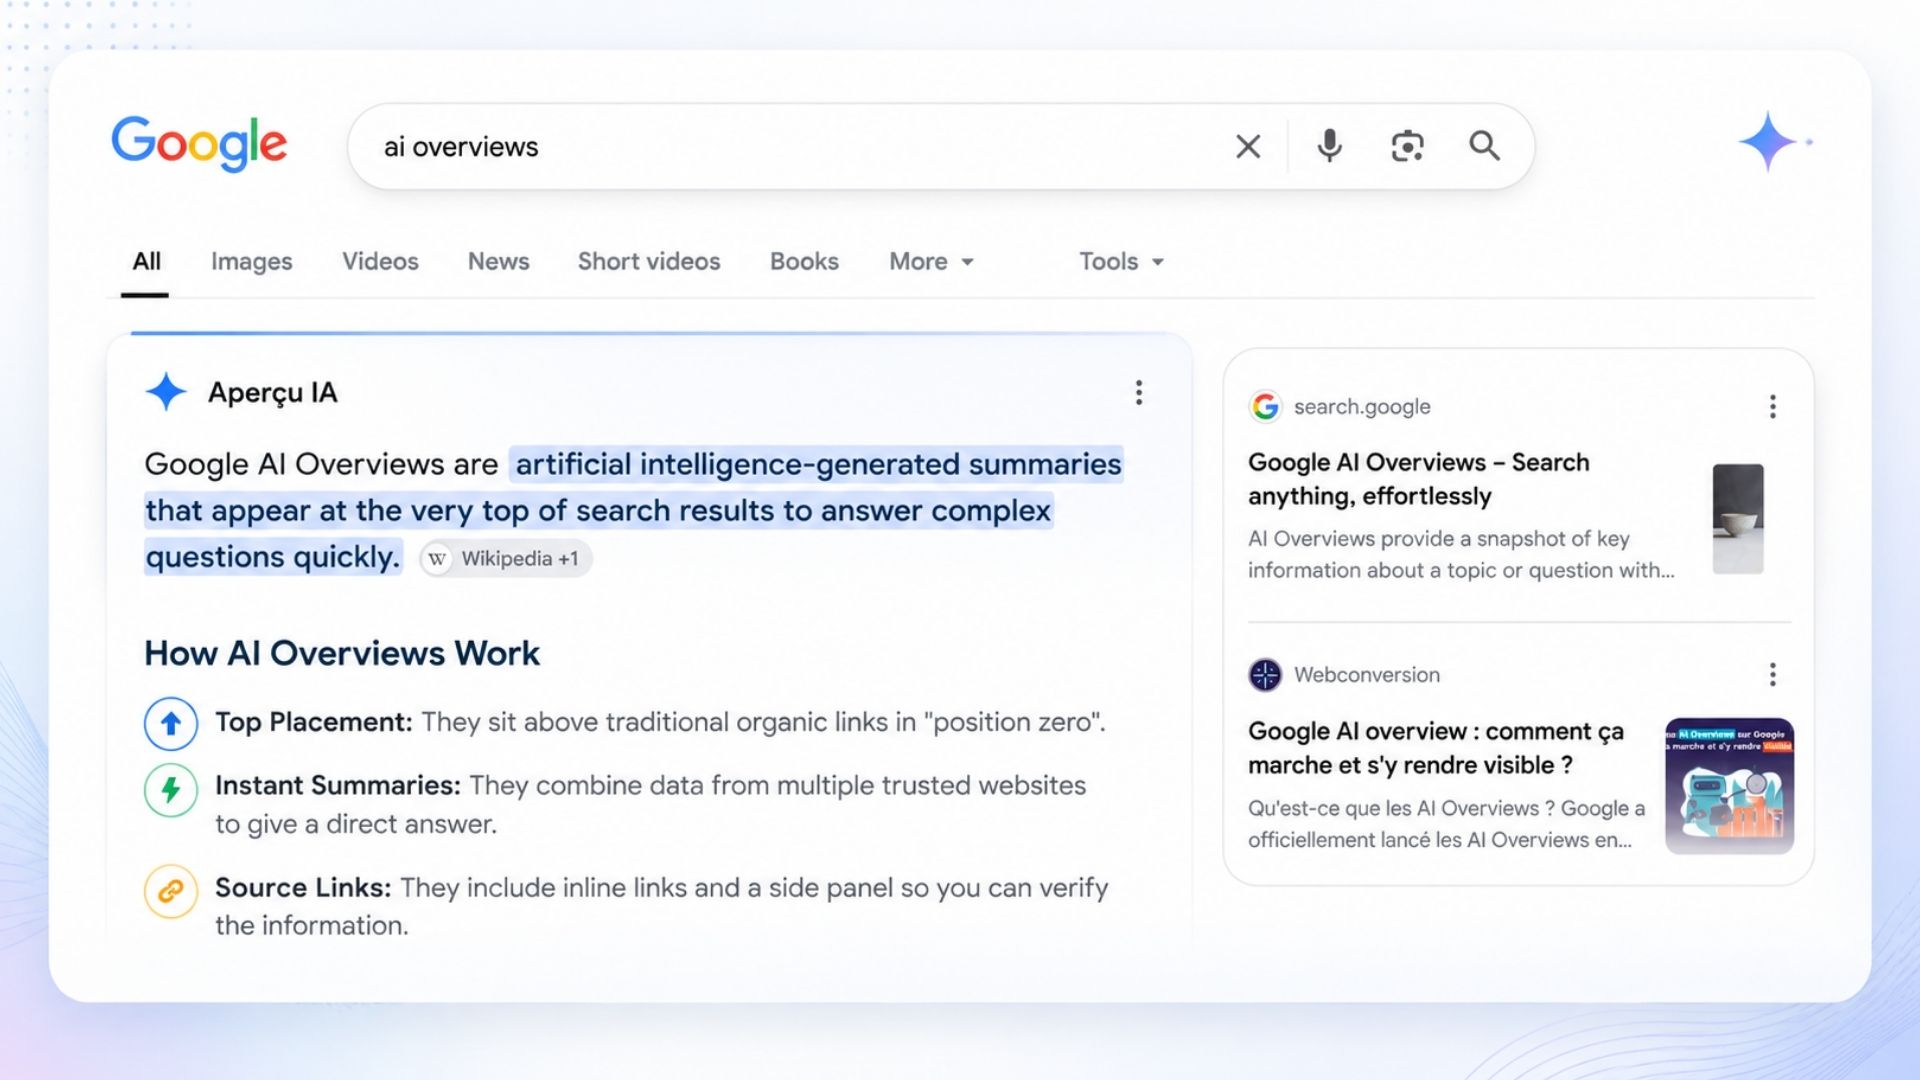Switch to the Videos tab
The image size is (1920, 1080).
click(380, 262)
